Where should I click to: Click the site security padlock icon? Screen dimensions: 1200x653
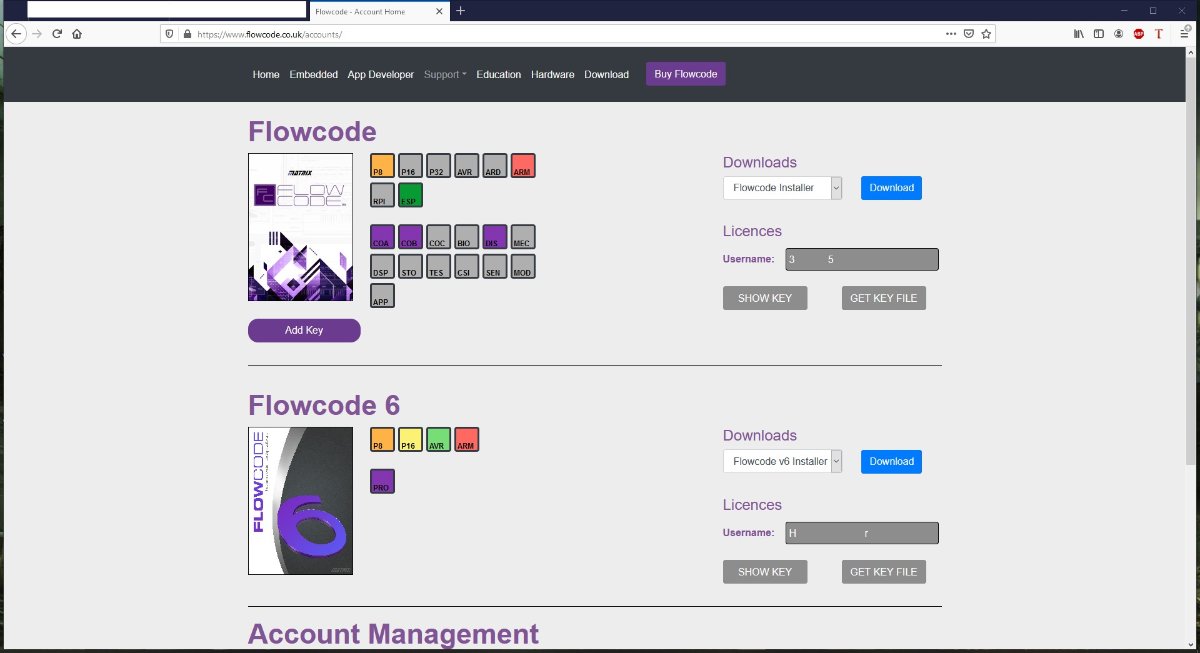(186, 33)
